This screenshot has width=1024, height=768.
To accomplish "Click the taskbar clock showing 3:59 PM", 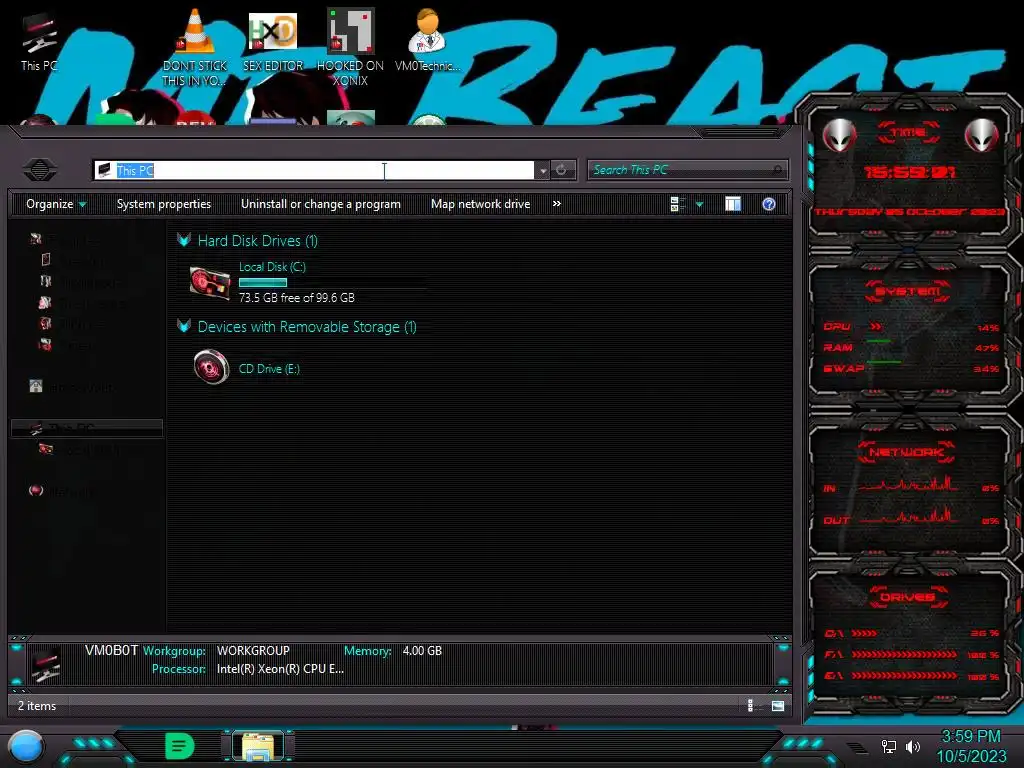I will pos(971,736).
